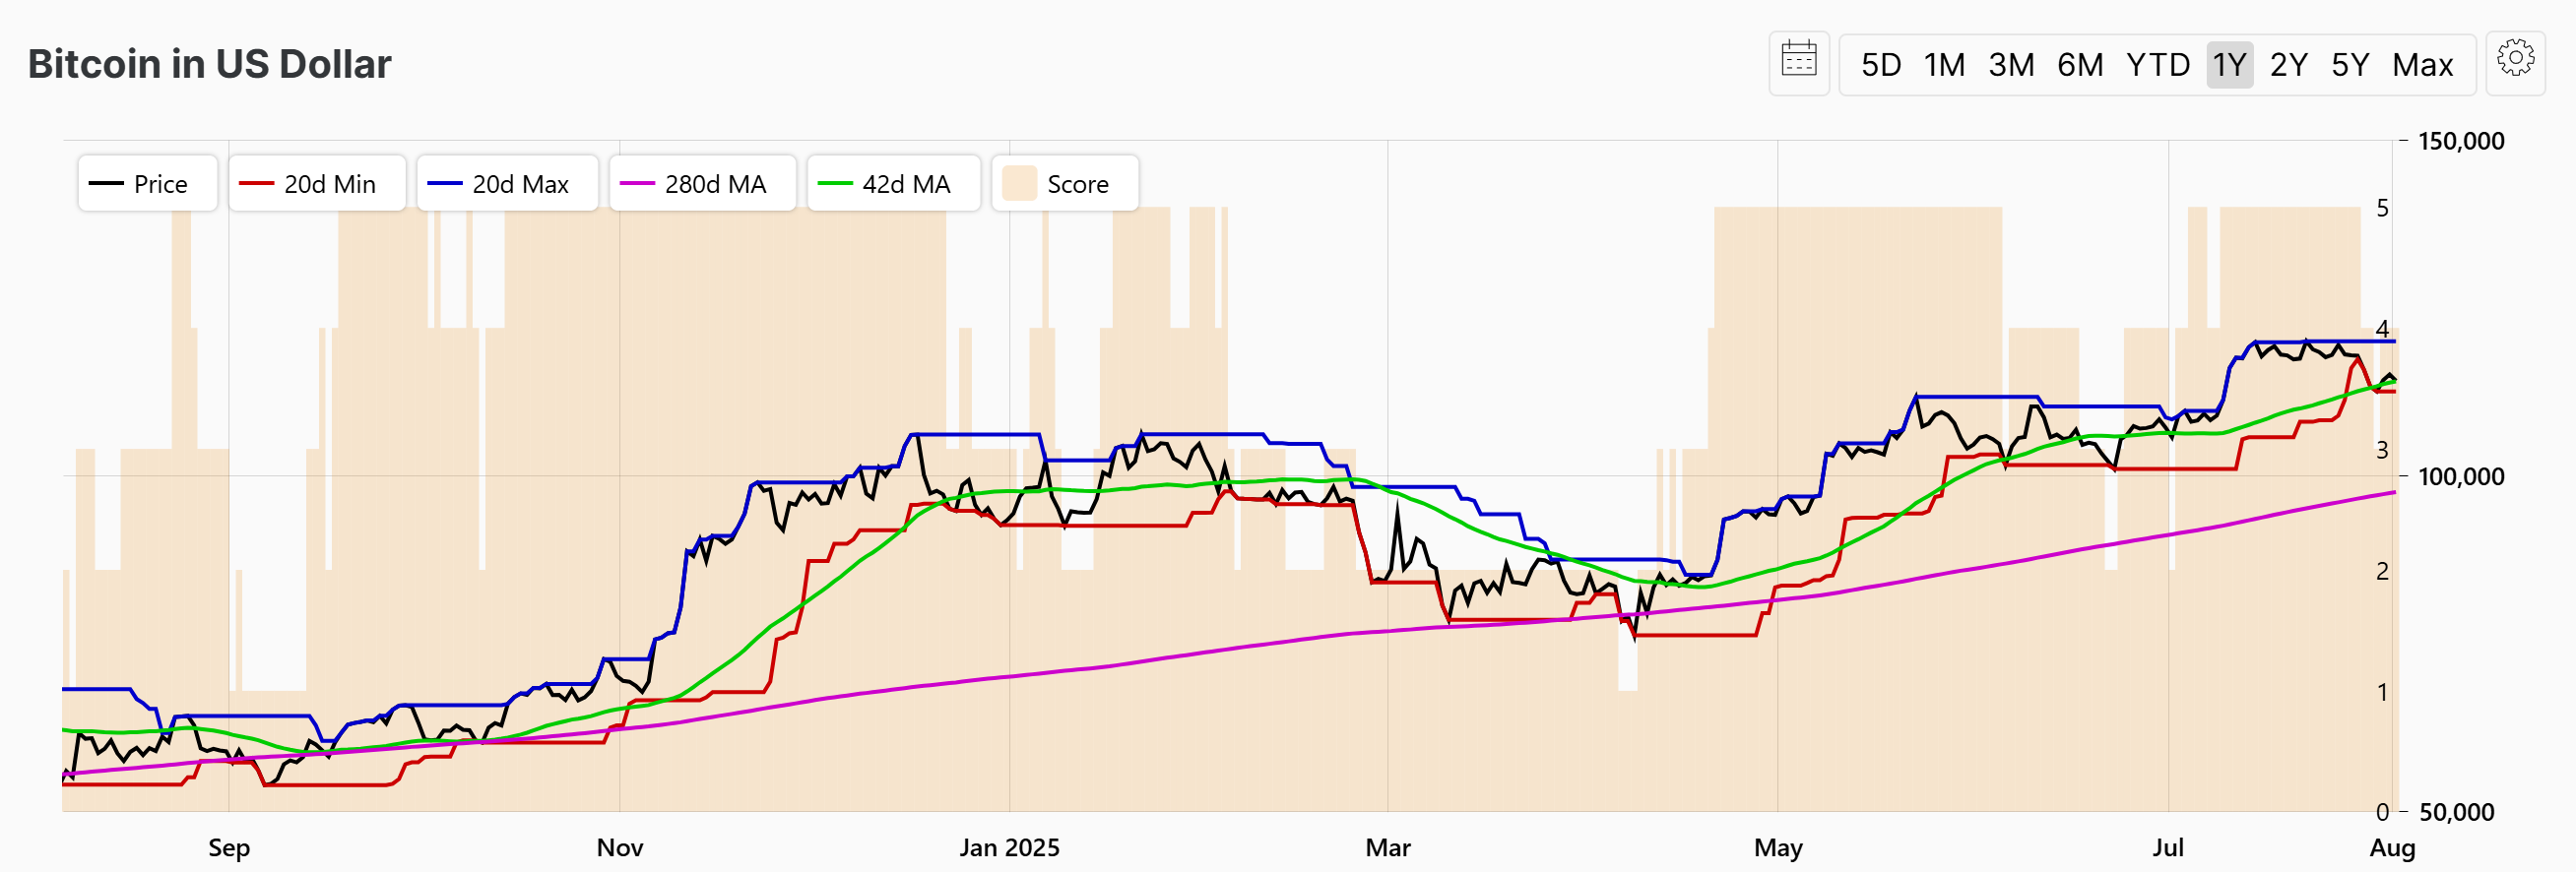Select the 1M time range
Viewport: 2576px width, 872px height.
(1944, 65)
